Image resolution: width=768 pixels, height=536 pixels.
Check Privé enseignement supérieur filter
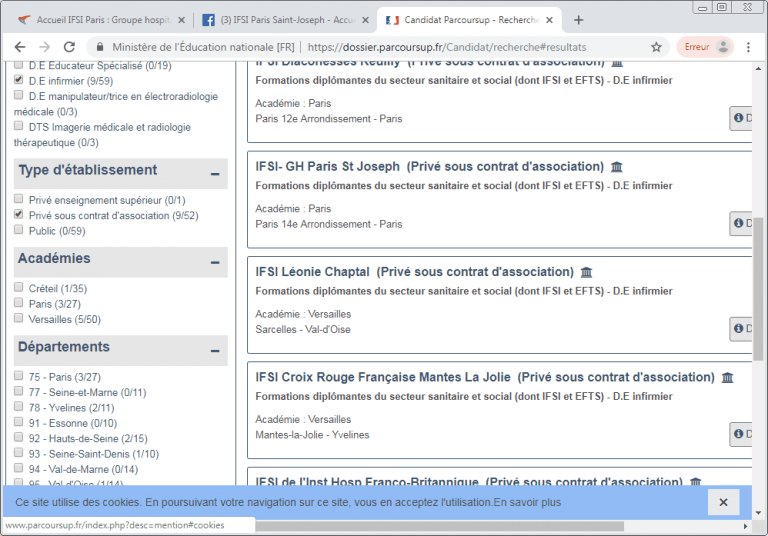coord(19,198)
